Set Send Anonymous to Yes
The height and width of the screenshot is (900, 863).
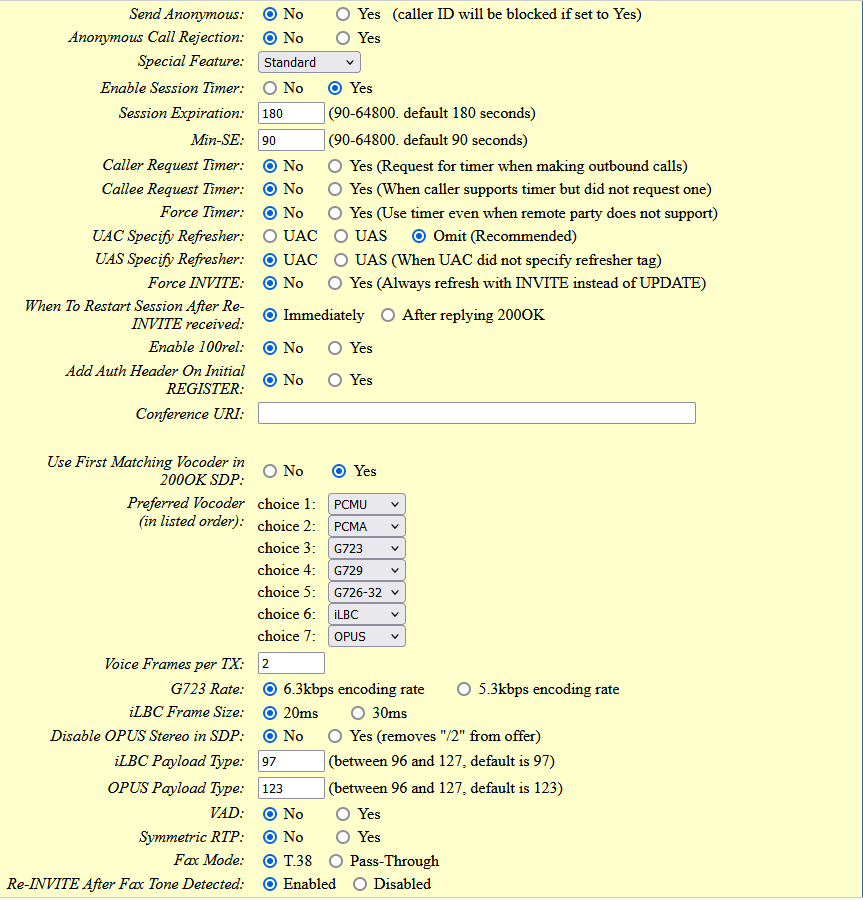(x=343, y=14)
